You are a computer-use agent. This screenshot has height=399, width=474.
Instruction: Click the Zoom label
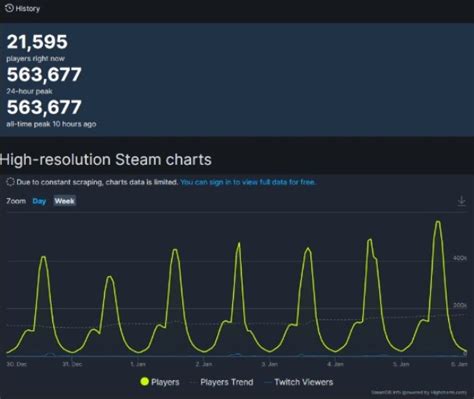tap(16, 201)
